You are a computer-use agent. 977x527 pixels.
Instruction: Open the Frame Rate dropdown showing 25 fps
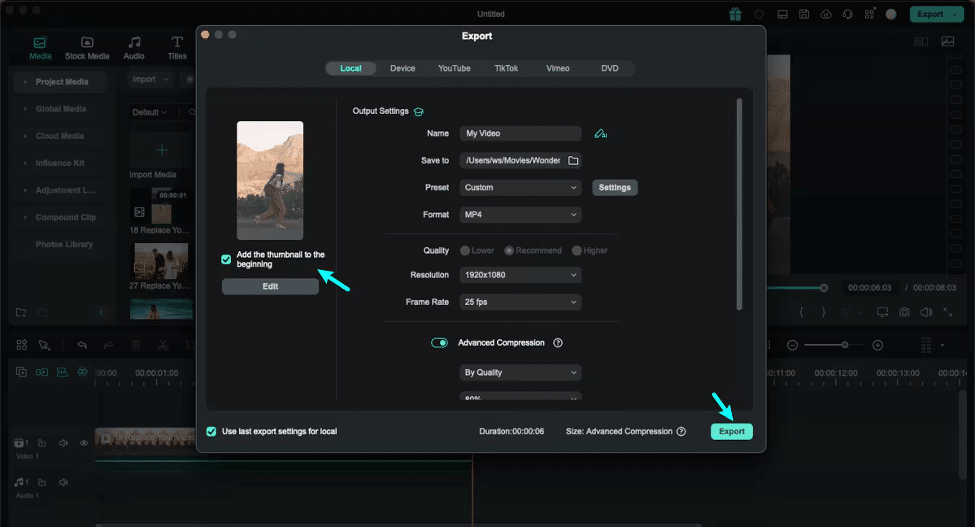(x=520, y=301)
